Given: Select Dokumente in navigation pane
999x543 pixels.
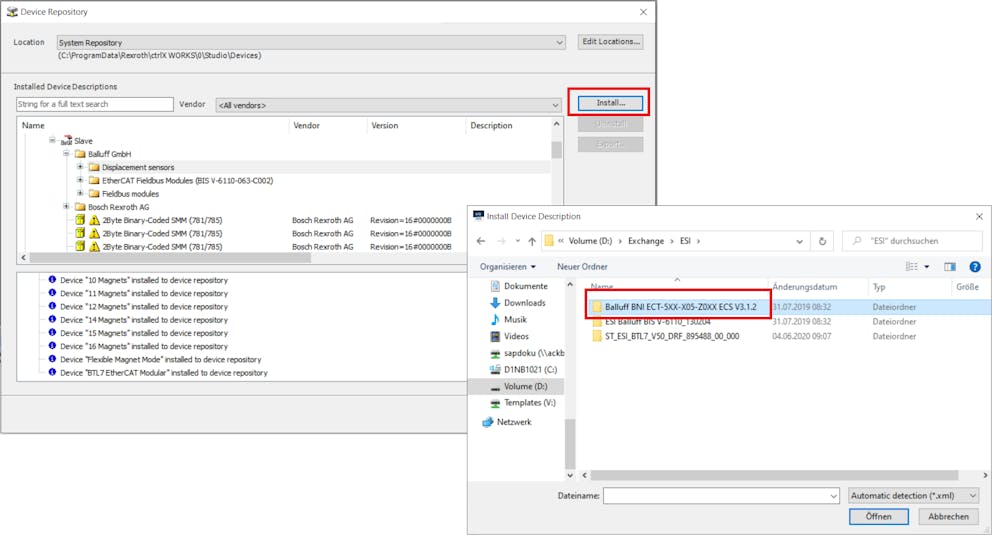Looking at the screenshot, I should (x=526, y=286).
